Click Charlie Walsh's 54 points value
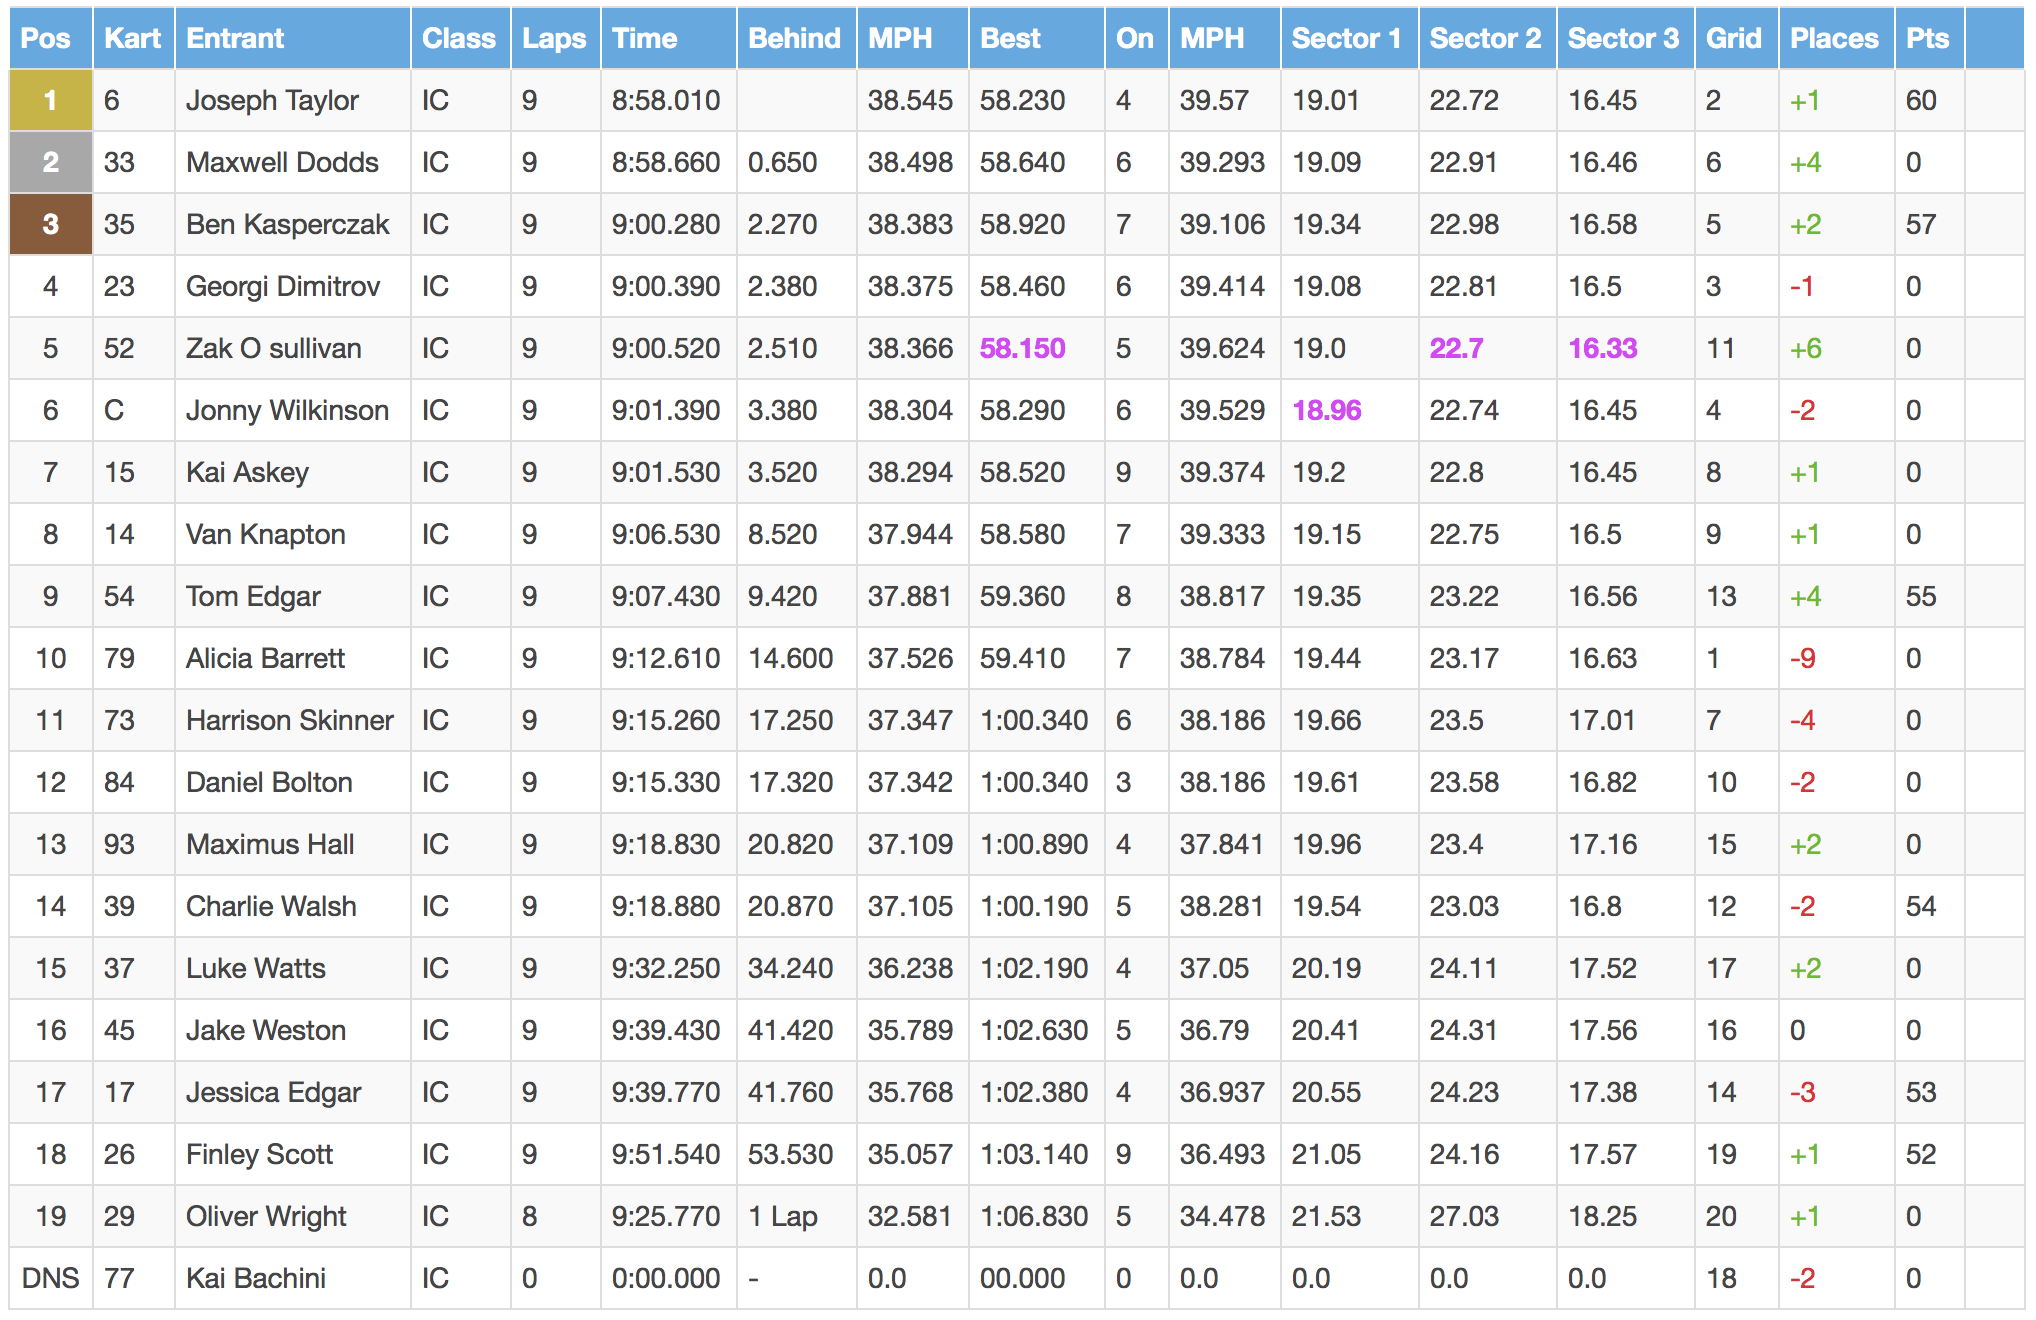Viewport: 2036px width, 1320px height. (x=1921, y=906)
